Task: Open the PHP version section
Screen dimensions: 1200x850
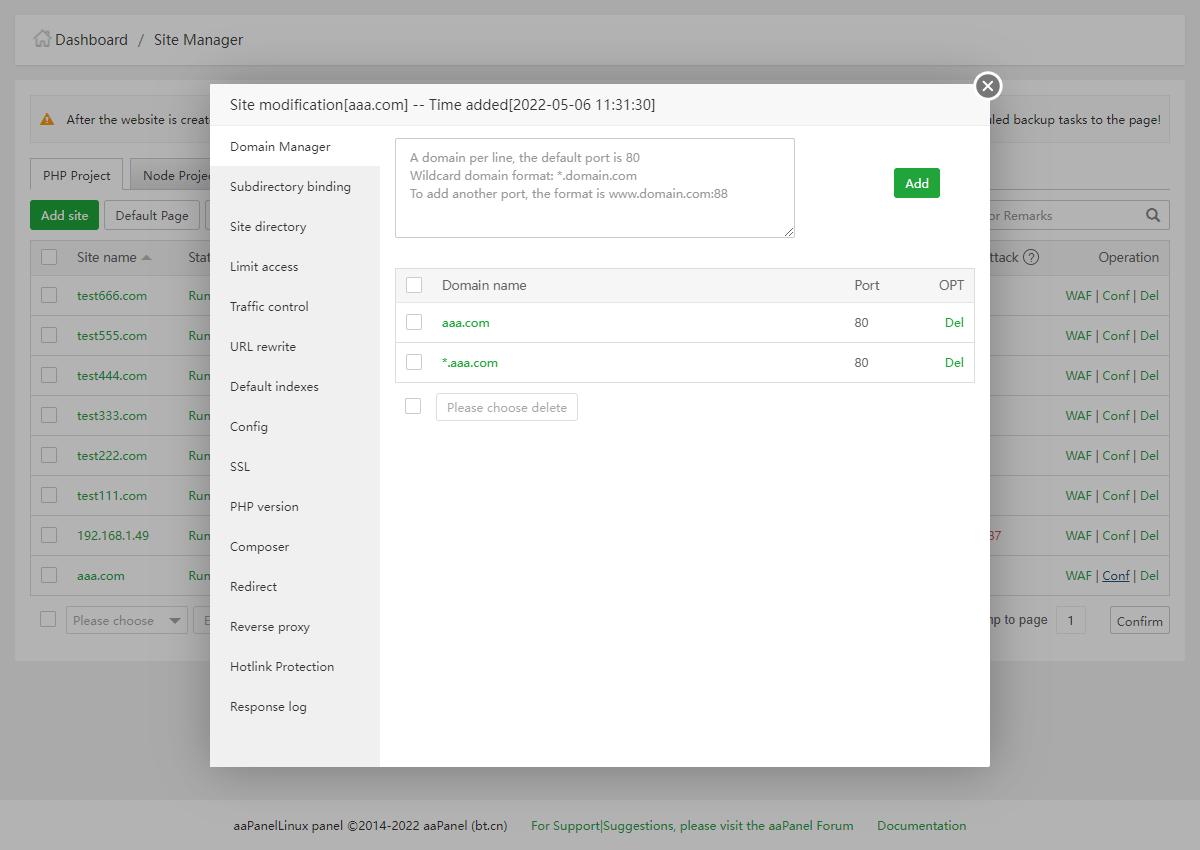Action: pyautogui.click(x=264, y=507)
